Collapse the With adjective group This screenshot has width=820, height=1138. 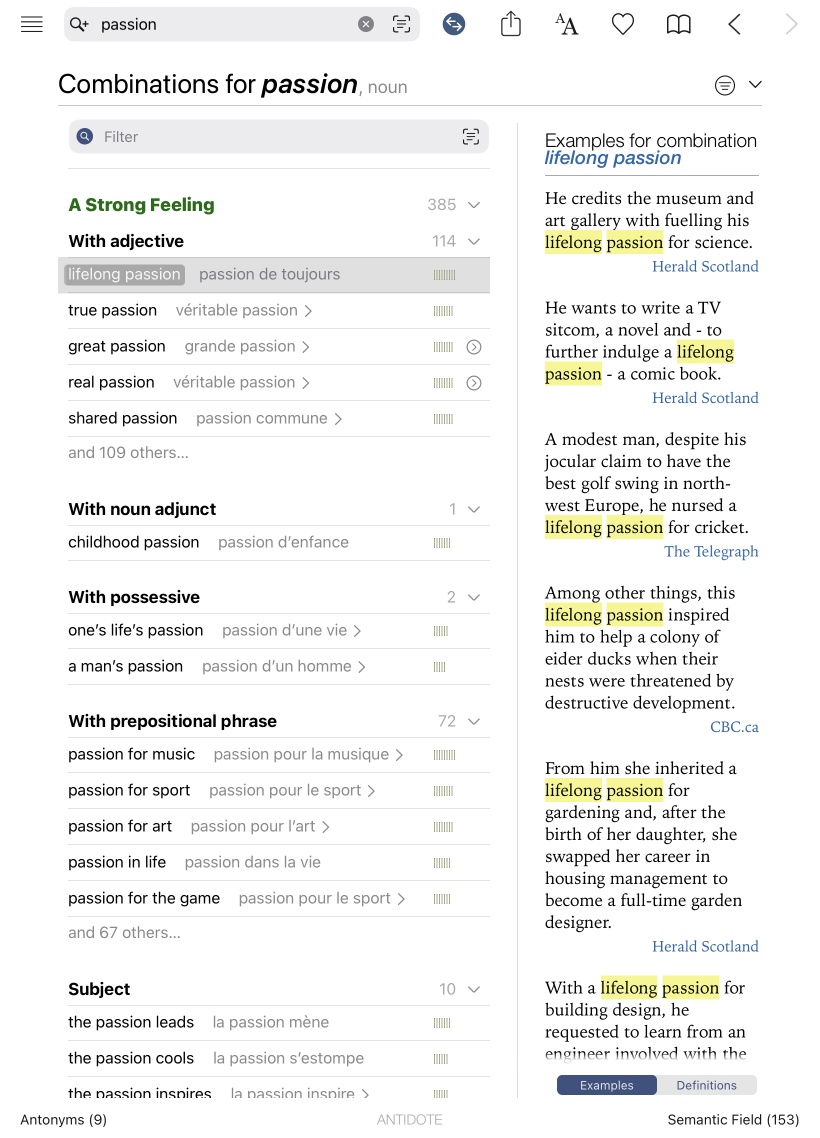pyautogui.click(x=474, y=241)
